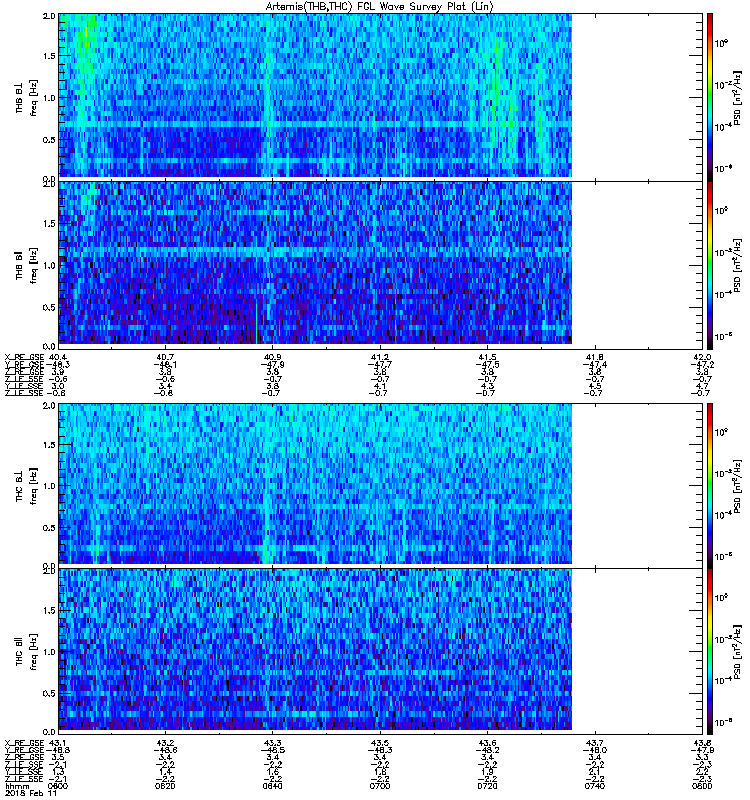The image size is (750, 800).
Task: Click the 1.5 frequency tick of the THC B∥ panel
Action: [49, 611]
